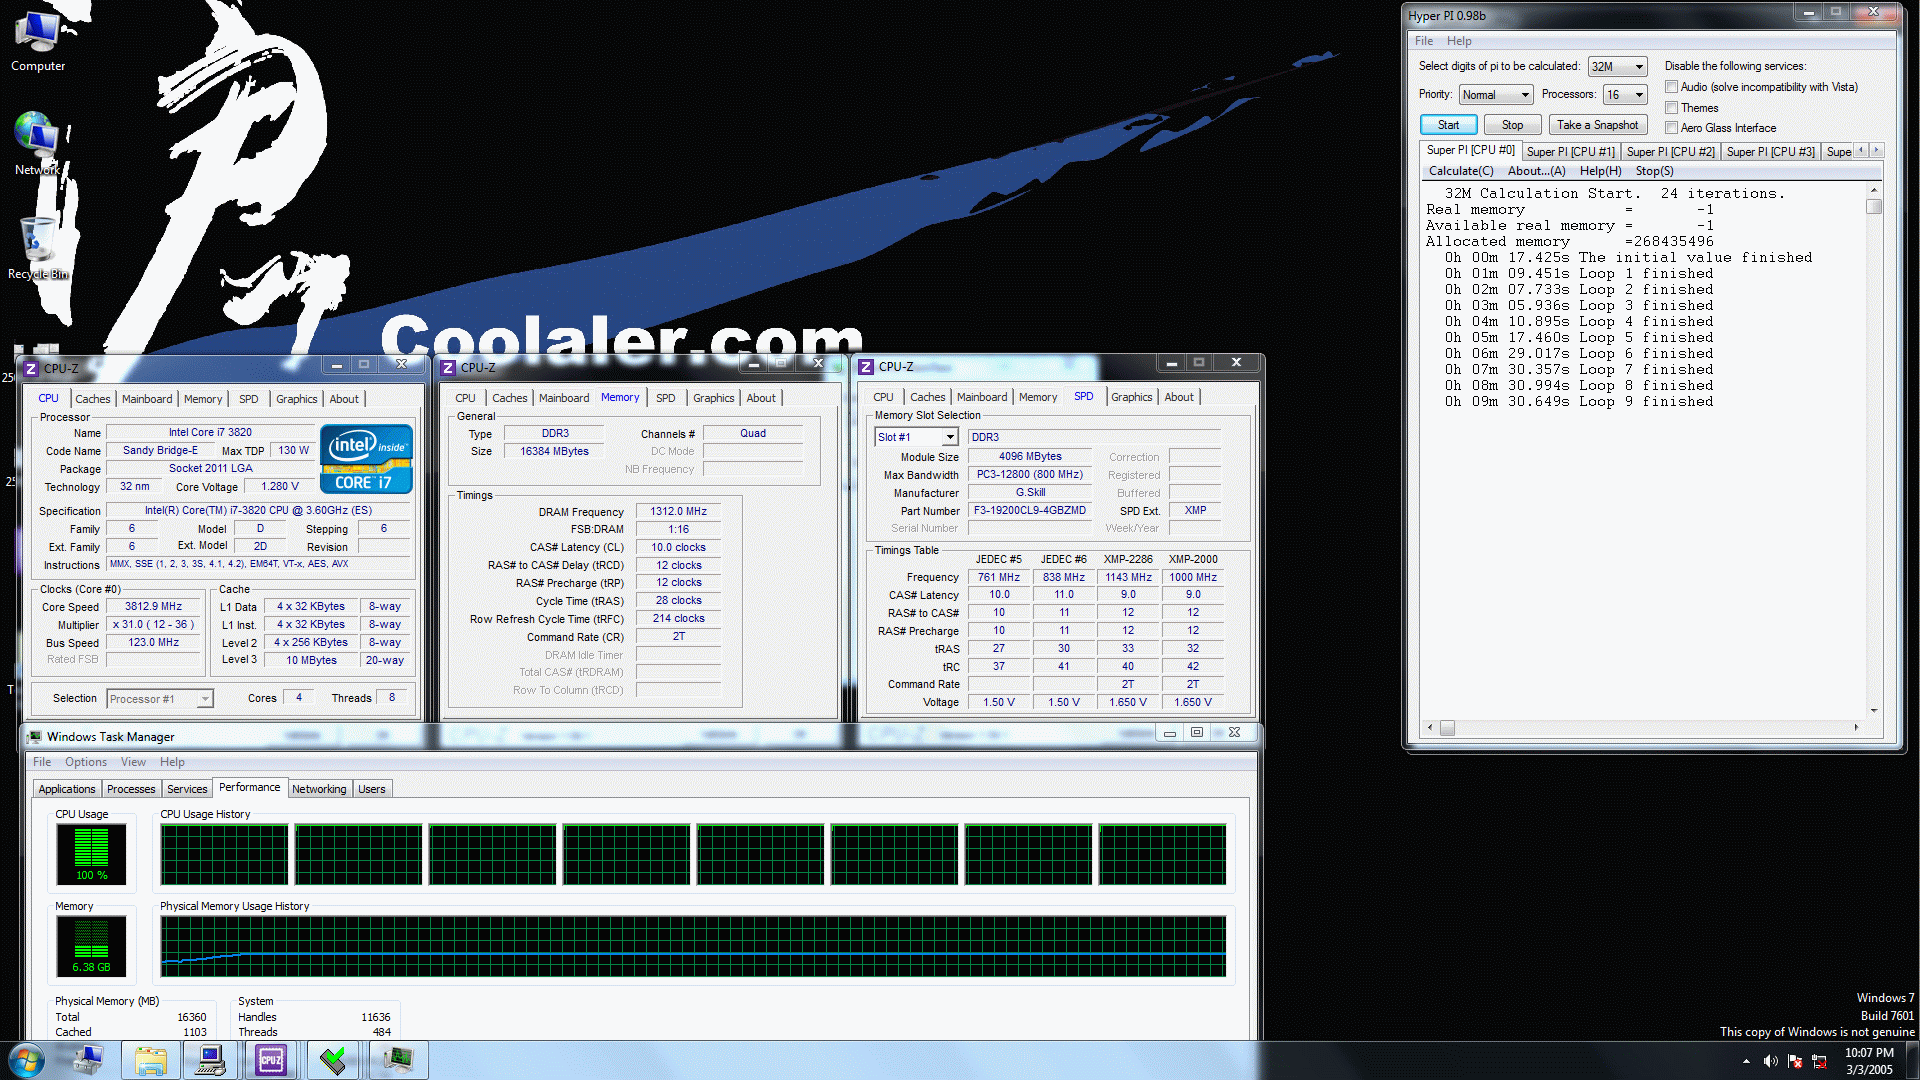Check the Themes checkbox in Hyper PI
The width and height of the screenshot is (1920, 1080).
click(x=1671, y=108)
